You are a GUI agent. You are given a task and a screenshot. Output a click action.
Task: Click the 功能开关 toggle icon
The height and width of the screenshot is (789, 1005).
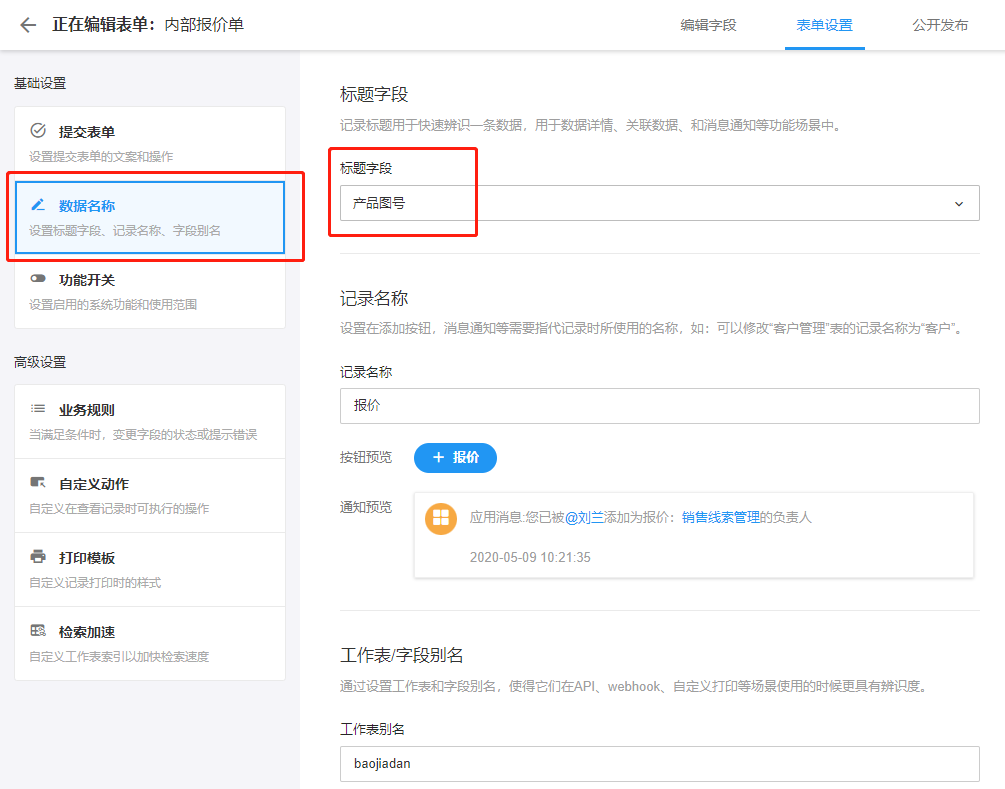click(38, 279)
